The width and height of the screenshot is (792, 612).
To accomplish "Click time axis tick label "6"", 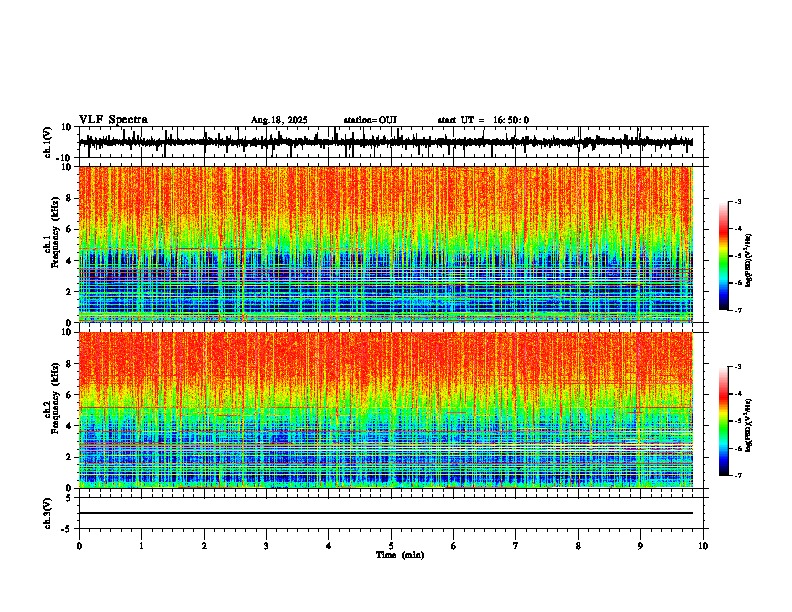I will click(x=454, y=546).
